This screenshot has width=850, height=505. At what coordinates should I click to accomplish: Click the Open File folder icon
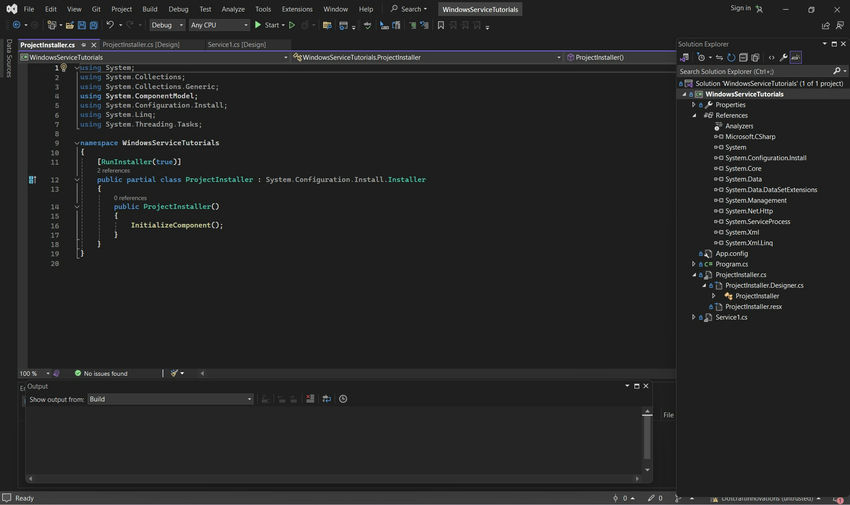click(x=70, y=25)
